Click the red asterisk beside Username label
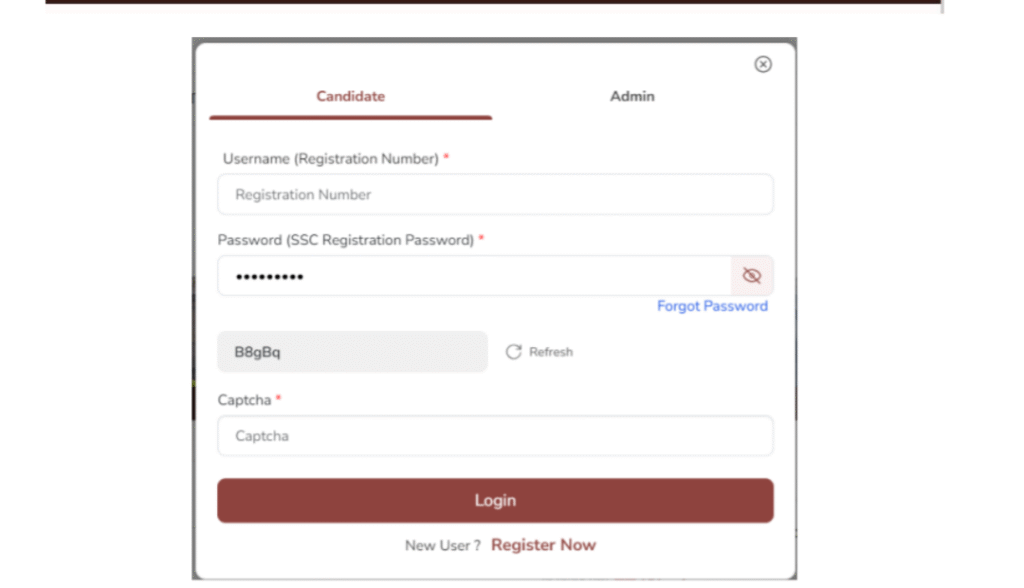The image size is (1024, 588). pos(446,158)
